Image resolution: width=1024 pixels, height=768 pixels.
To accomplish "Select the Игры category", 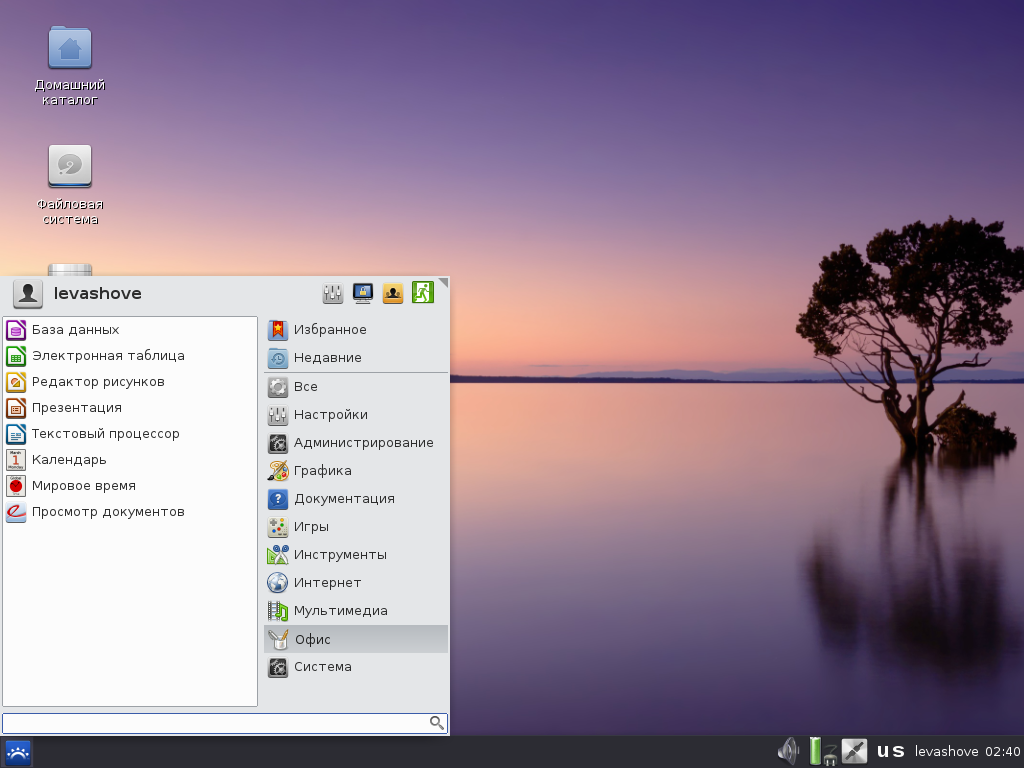I will pyautogui.click(x=356, y=527).
